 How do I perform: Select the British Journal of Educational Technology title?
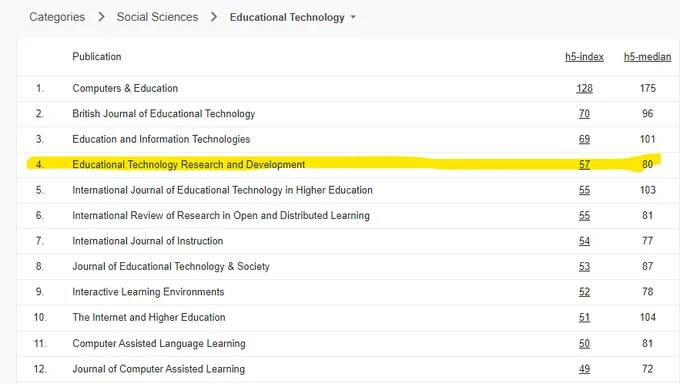163,114
